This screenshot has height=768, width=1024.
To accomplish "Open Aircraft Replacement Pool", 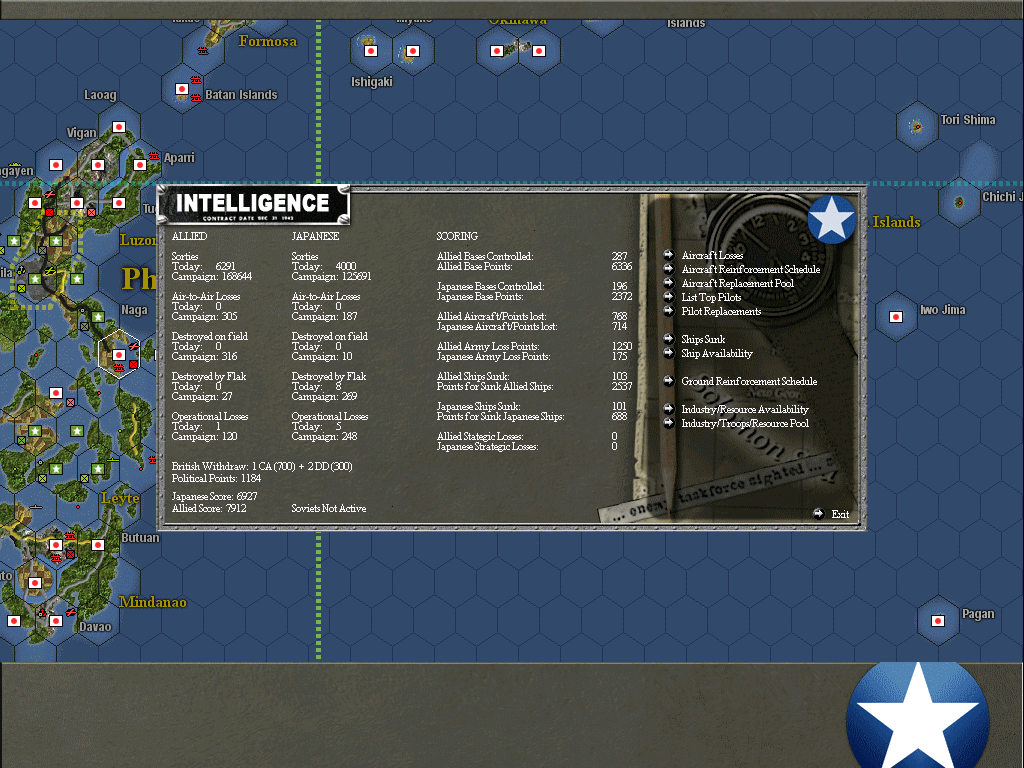I will pyautogui.click(x=737, y=283).
